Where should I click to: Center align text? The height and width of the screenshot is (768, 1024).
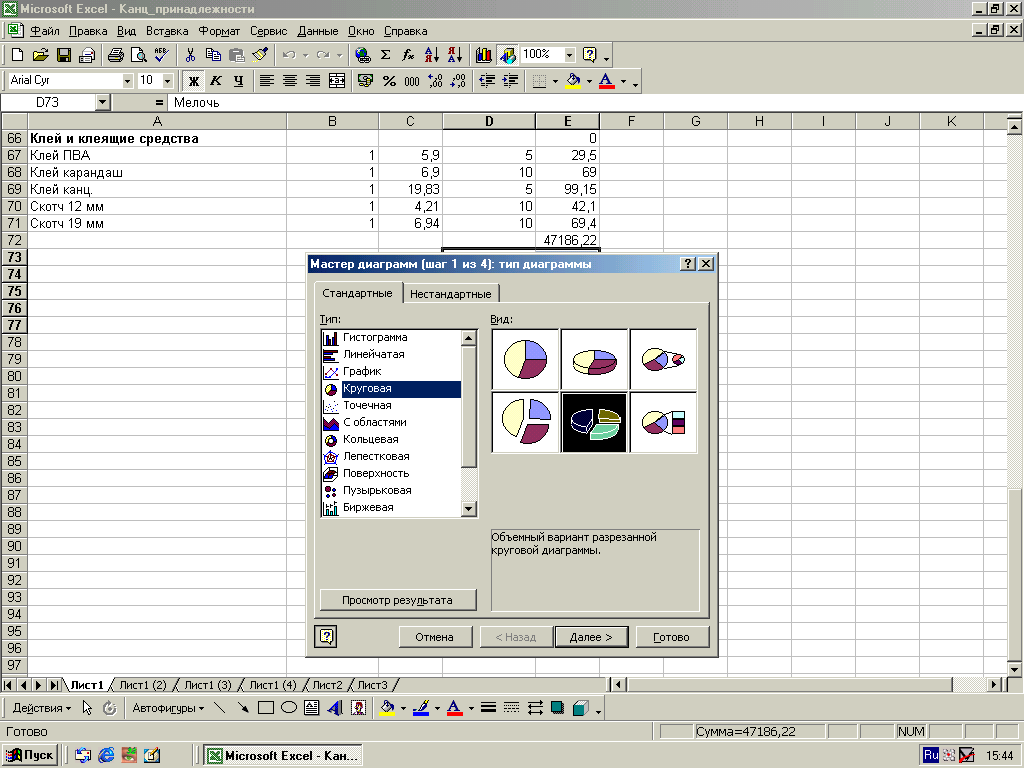point(290,81)
